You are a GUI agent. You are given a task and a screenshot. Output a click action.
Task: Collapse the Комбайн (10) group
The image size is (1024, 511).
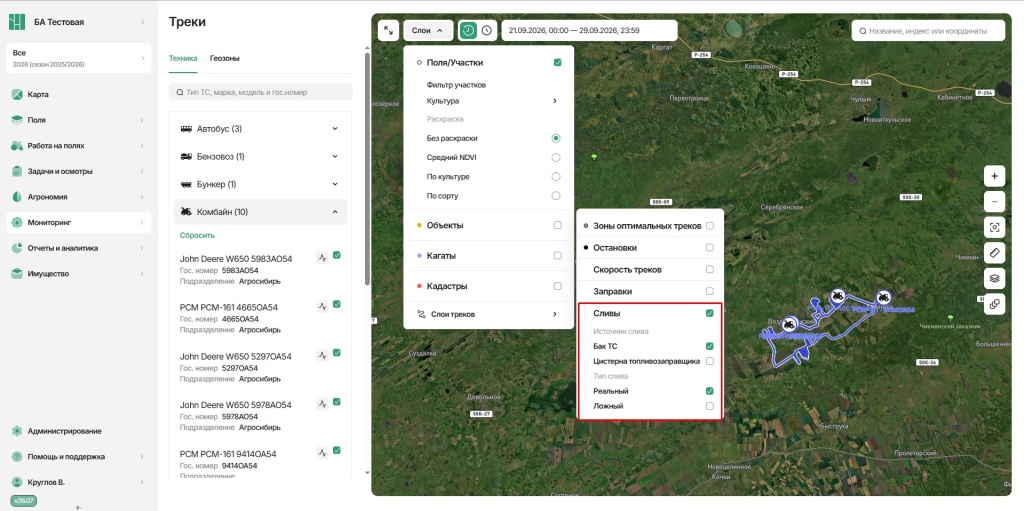(260, 212)
